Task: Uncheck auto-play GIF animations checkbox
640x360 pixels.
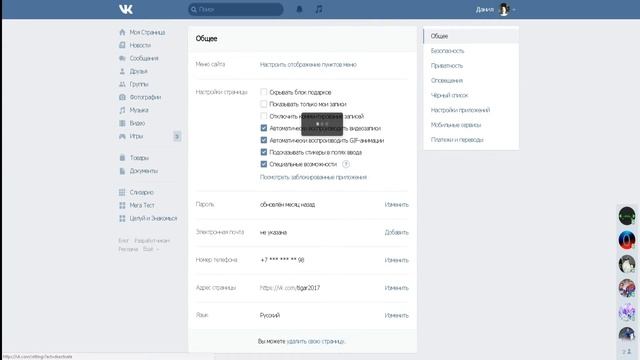Action: coord(264,140)
